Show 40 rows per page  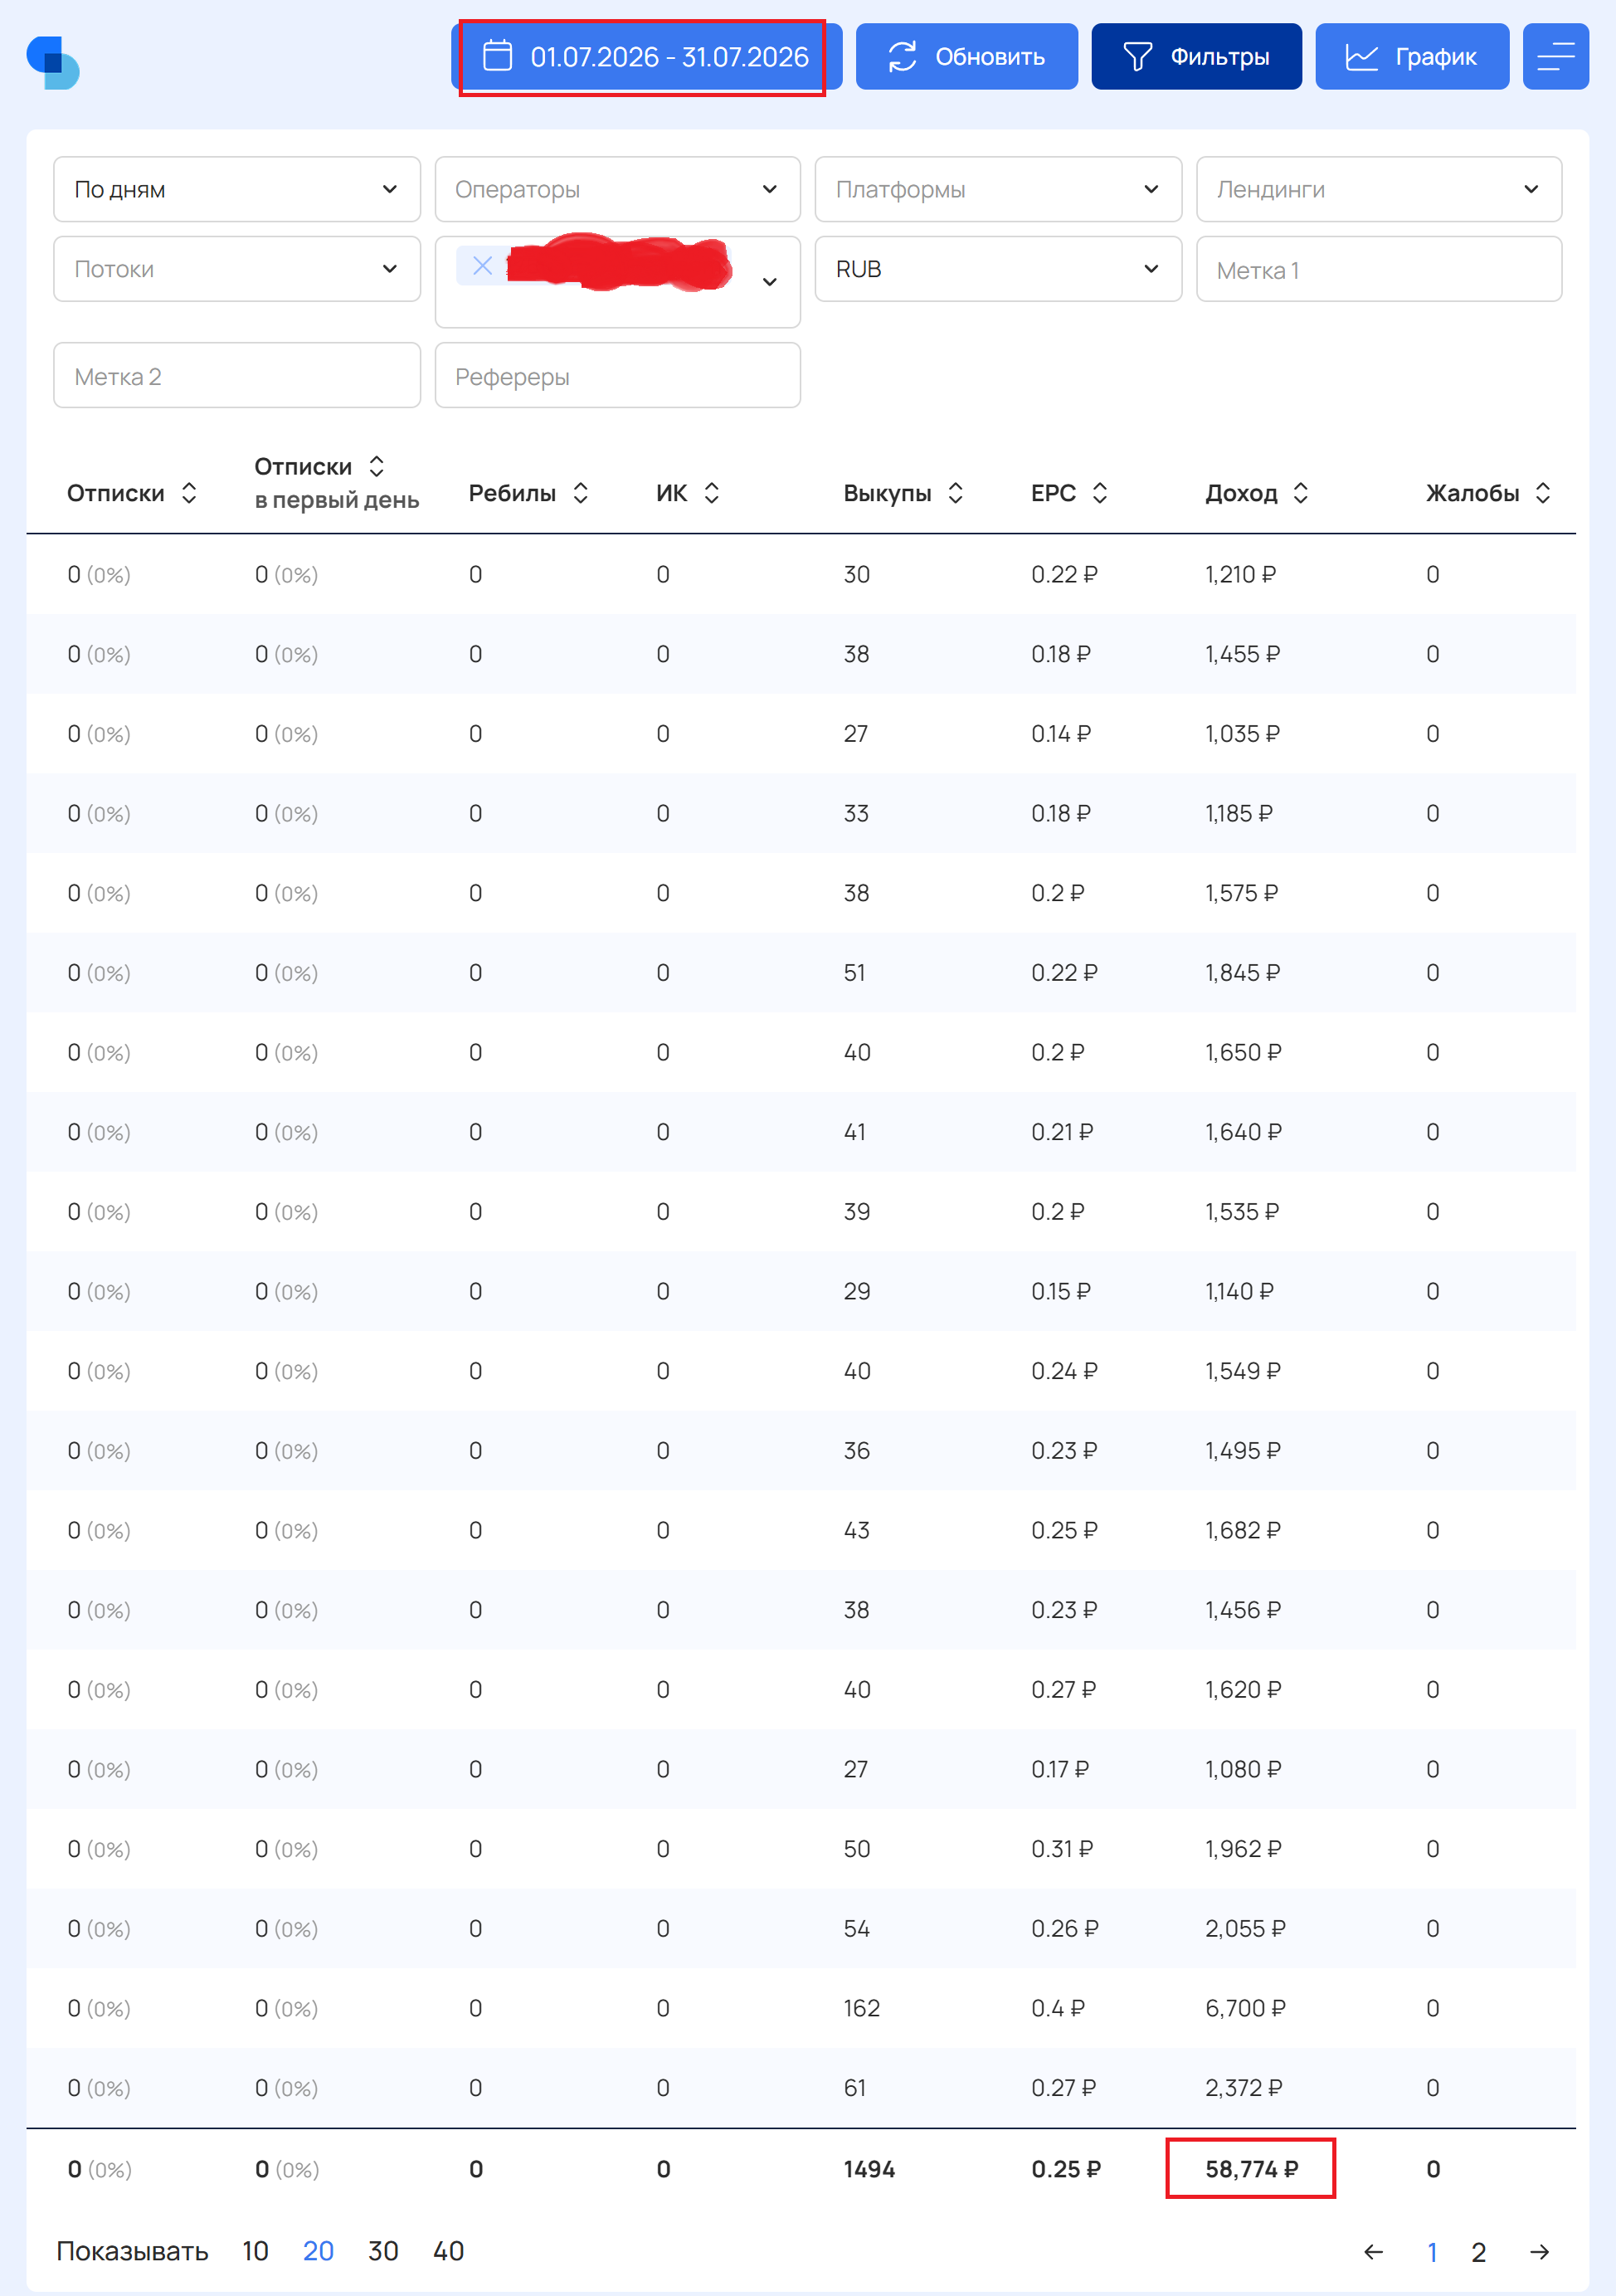pyautogui.click(x=448, y=2251)
